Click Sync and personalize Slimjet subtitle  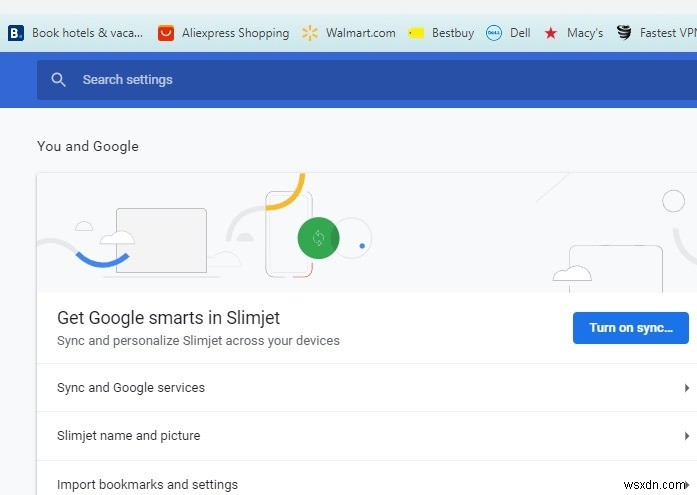198,341
